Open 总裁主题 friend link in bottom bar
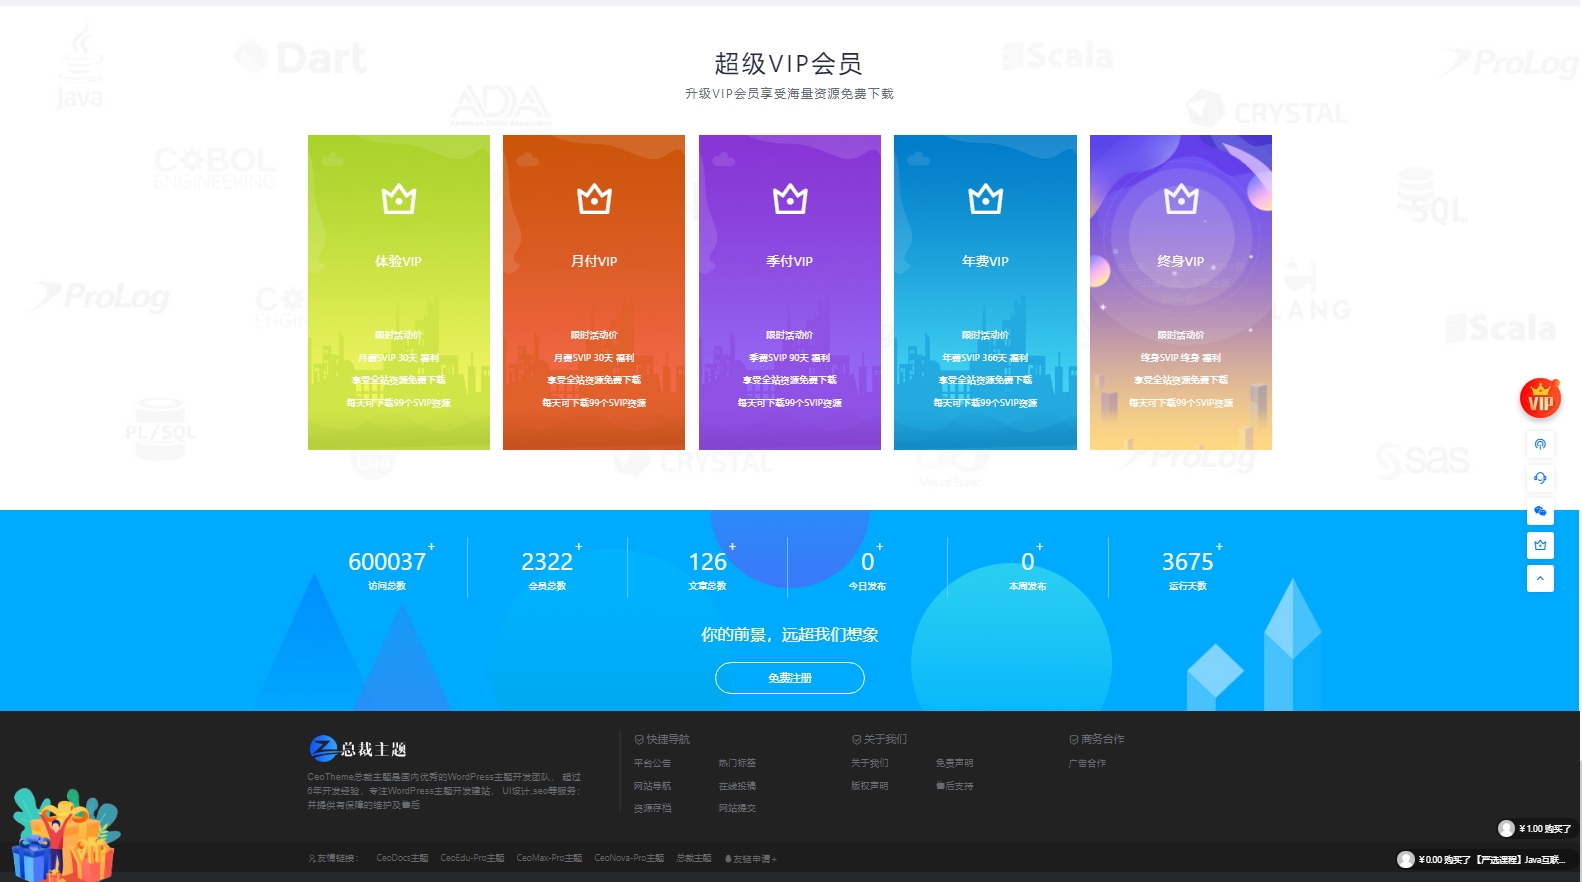The image size is (1582, 882). [x=694, y=858]
